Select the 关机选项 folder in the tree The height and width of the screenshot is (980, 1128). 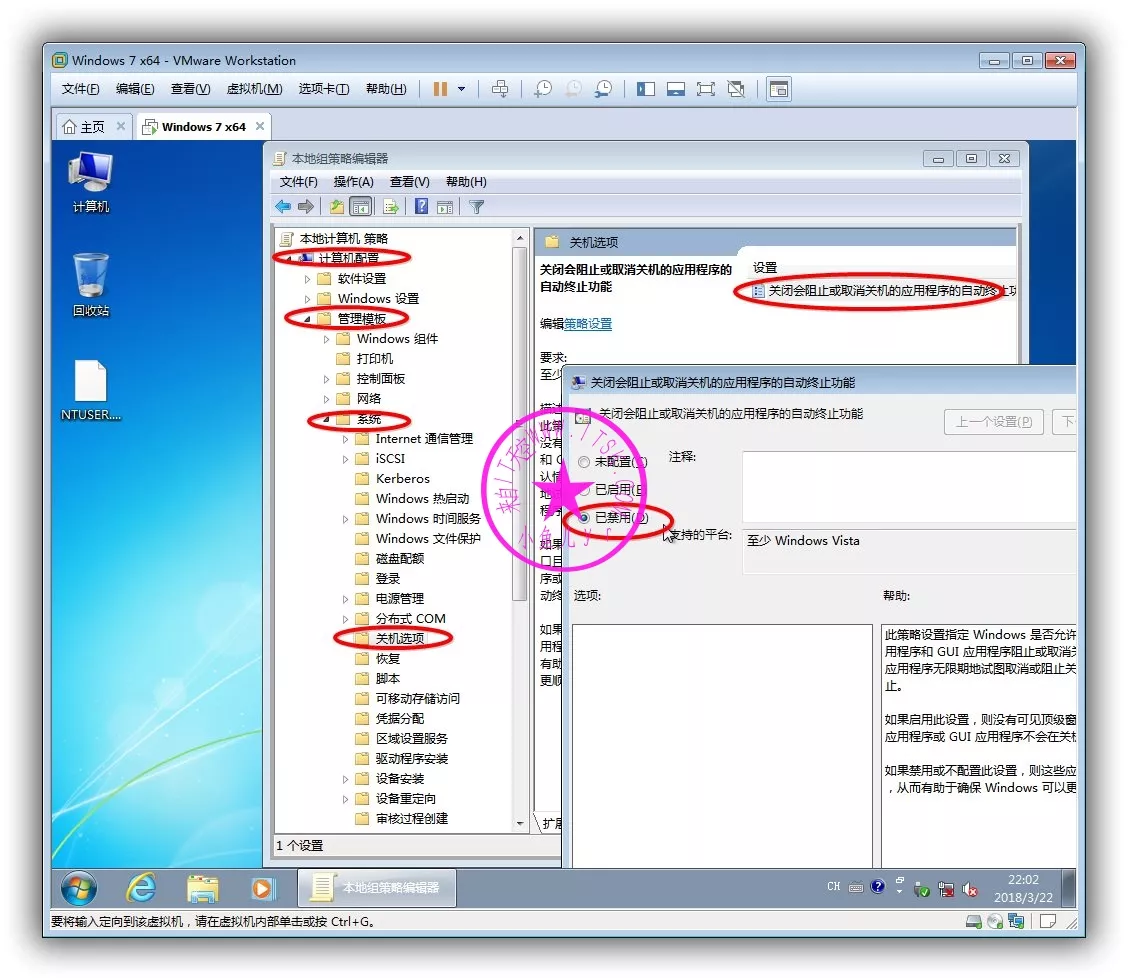coord(399,639)
